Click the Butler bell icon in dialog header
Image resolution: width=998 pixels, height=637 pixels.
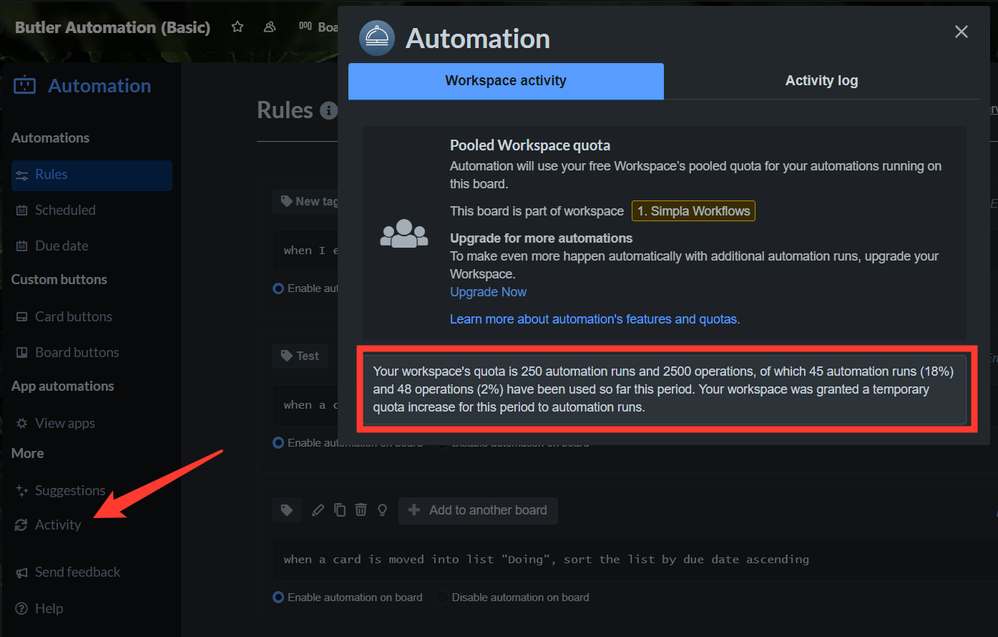377,38
